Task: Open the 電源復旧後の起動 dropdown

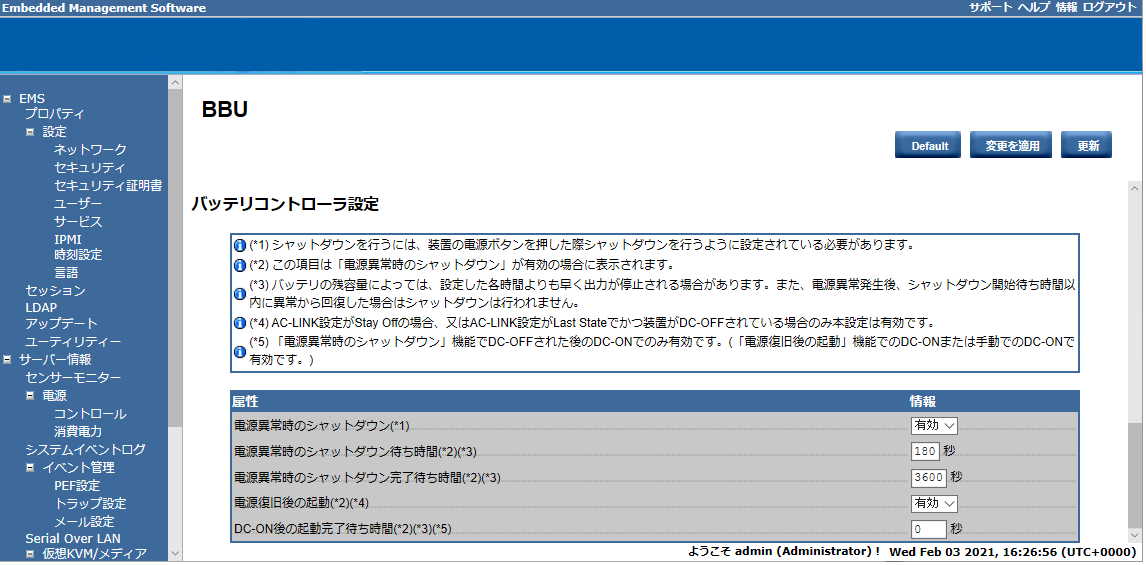Action: coord(934,504)
